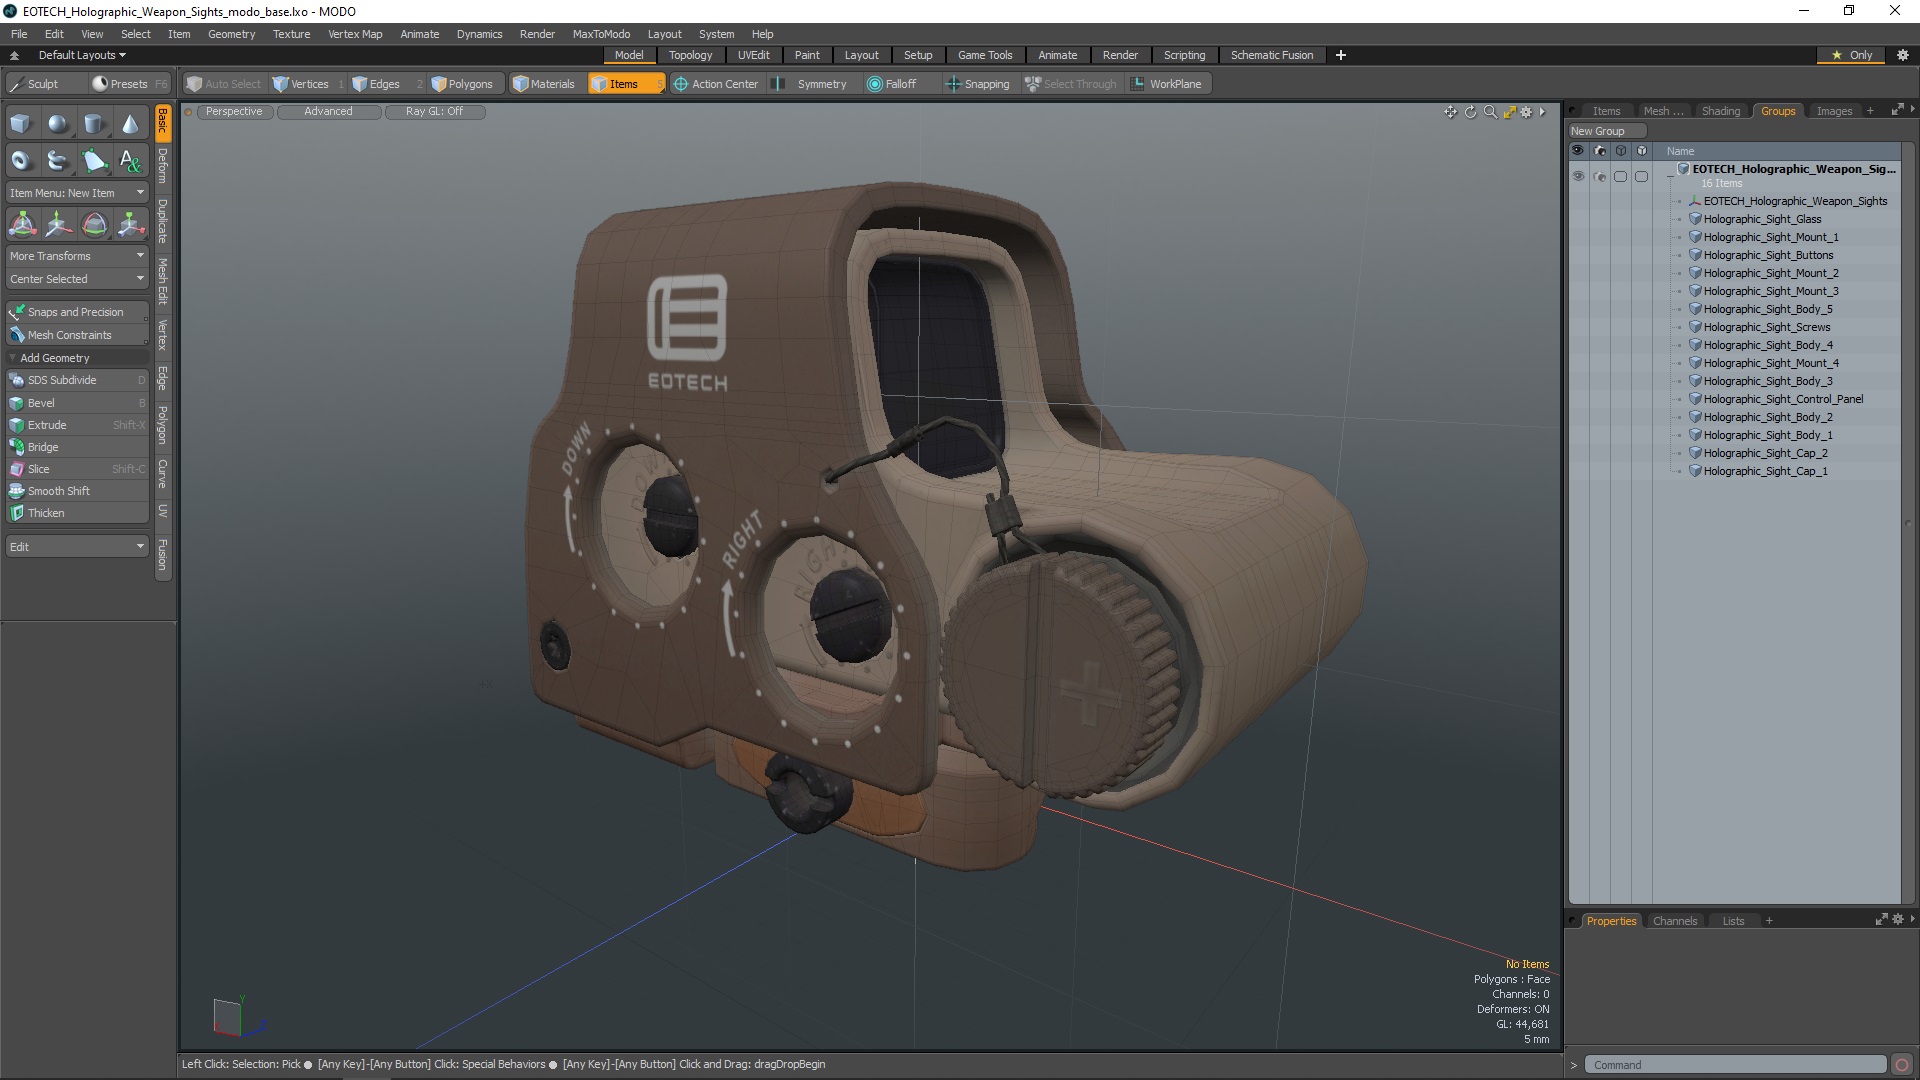Maximize the Groups panel with arrows icon

pos(1897,110)
